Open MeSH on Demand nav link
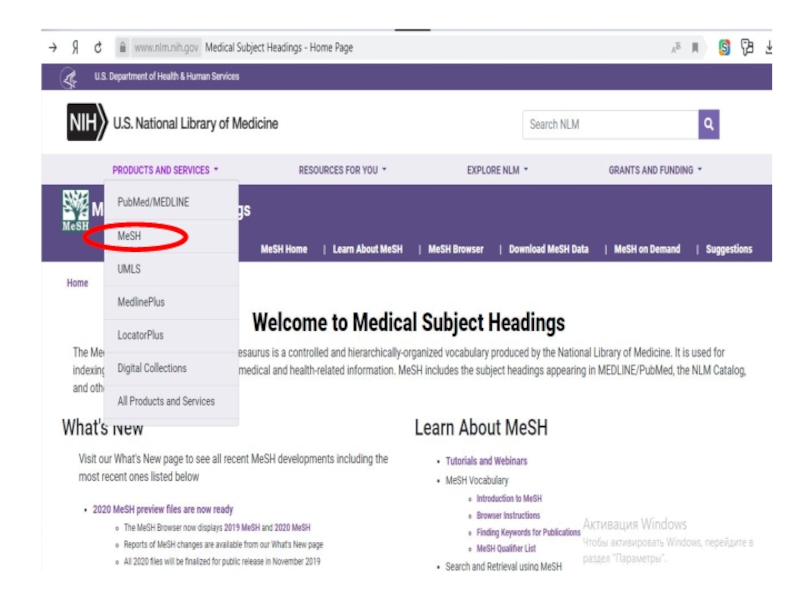The height and width of the screenshot is (600, 800). (x=647, y=249)
